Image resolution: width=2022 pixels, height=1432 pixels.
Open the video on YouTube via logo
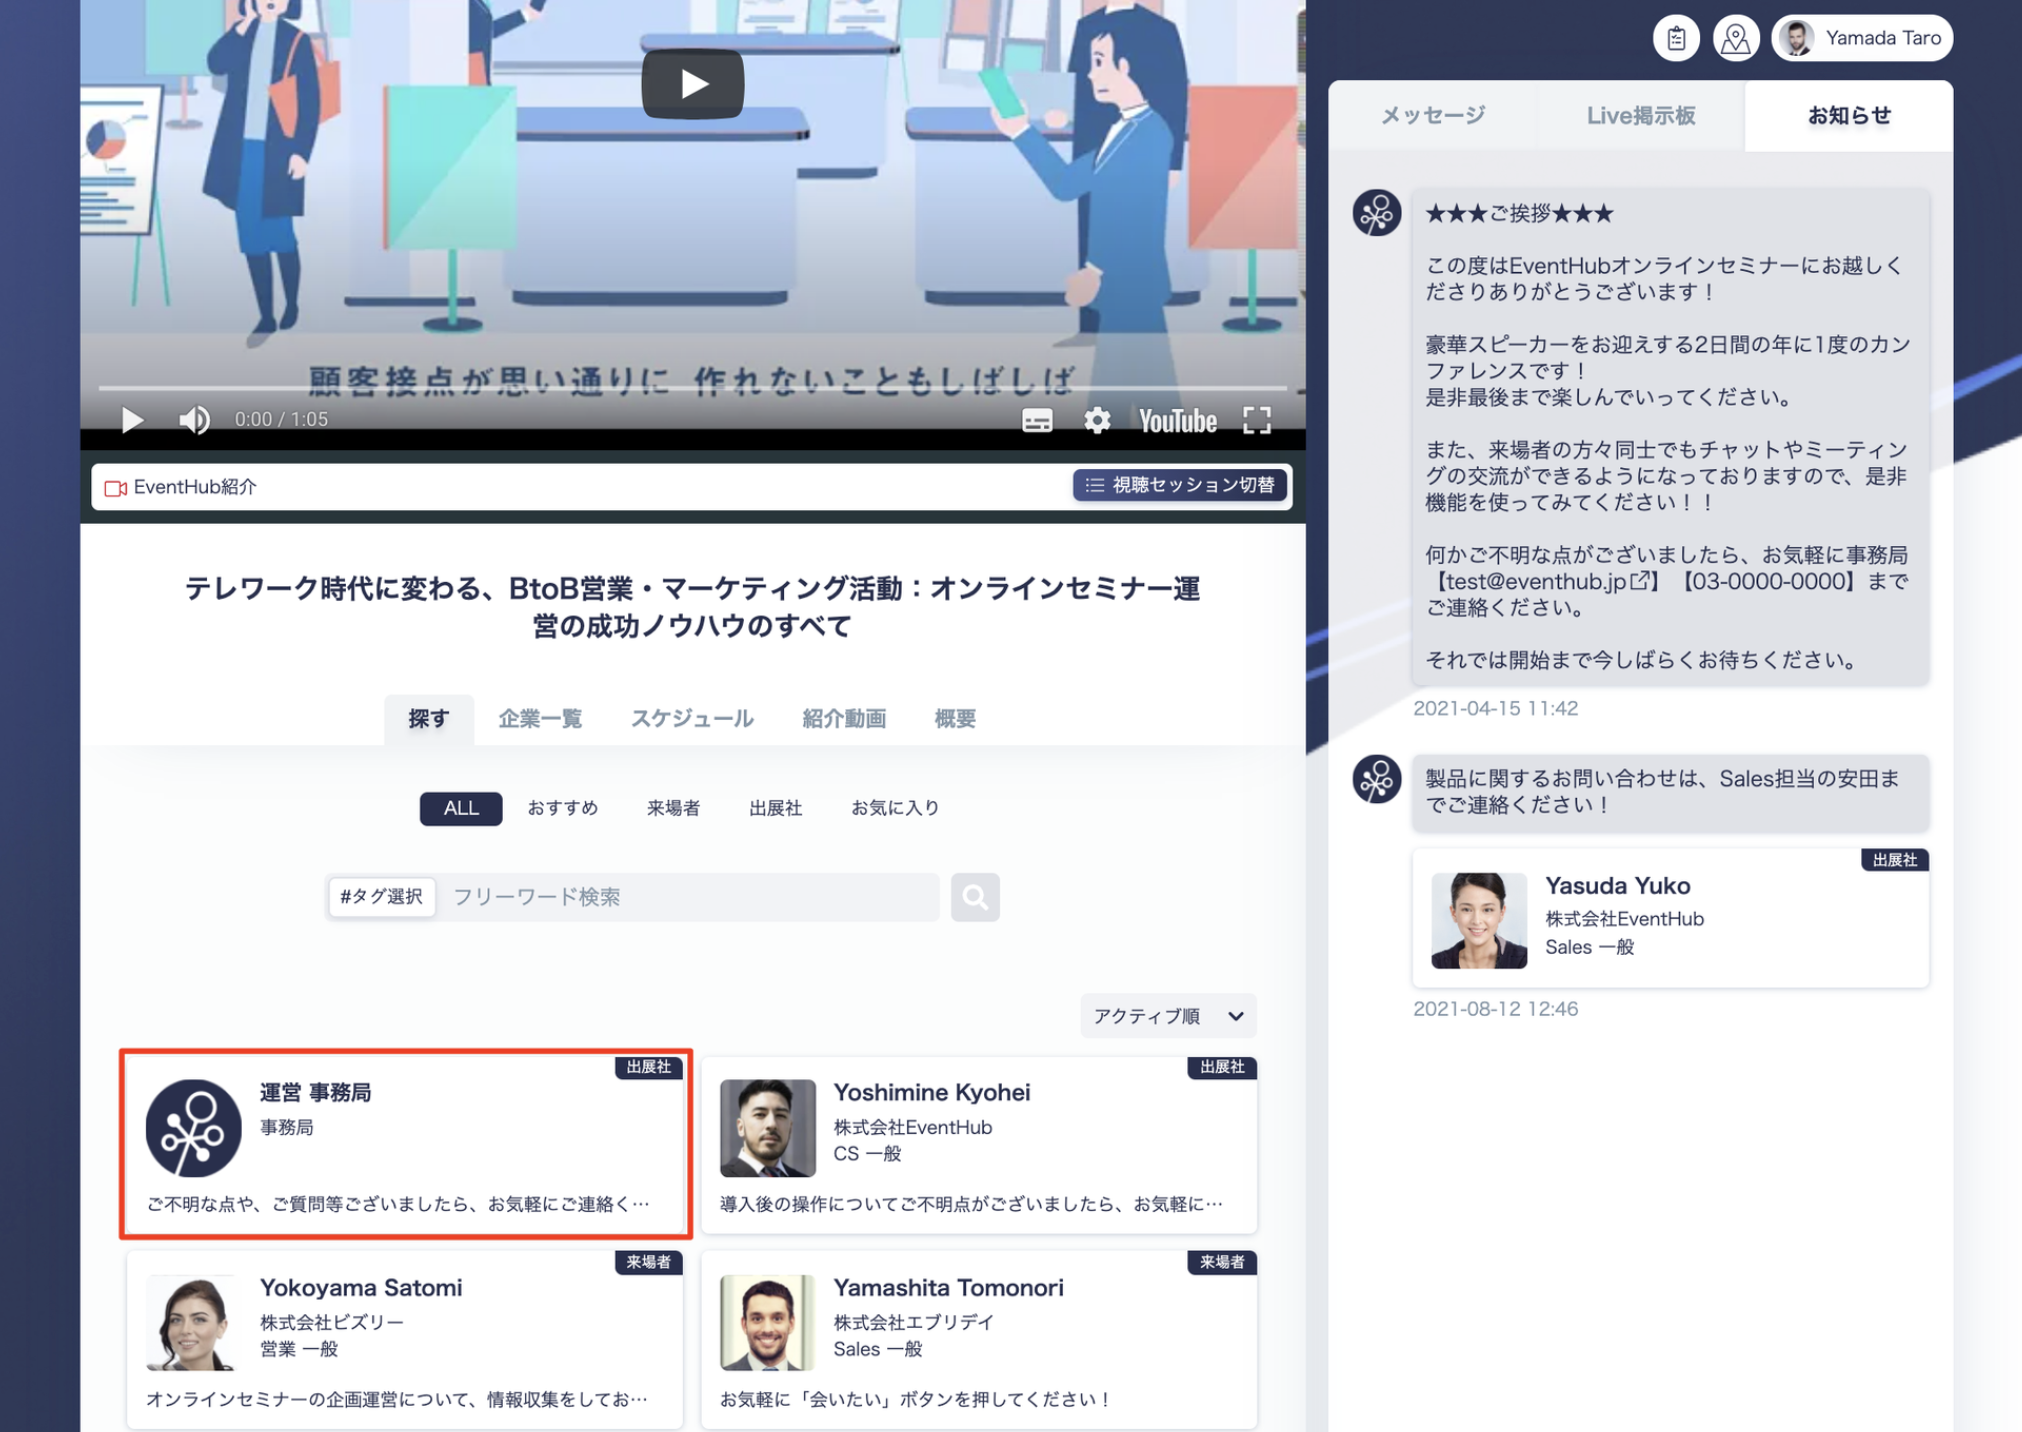[x=1178, y=421]
